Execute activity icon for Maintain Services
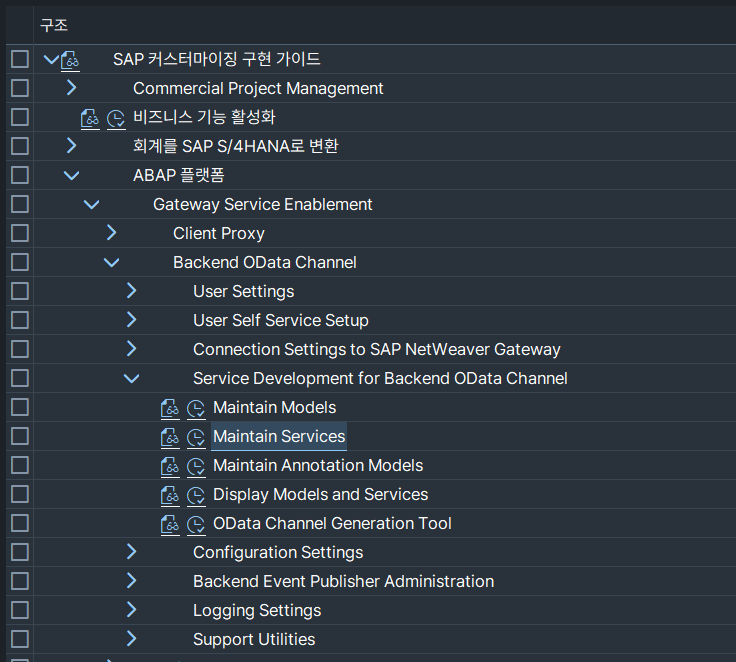Image resolution: width=736 pixels, height=662 pixels. click(196, 438)
